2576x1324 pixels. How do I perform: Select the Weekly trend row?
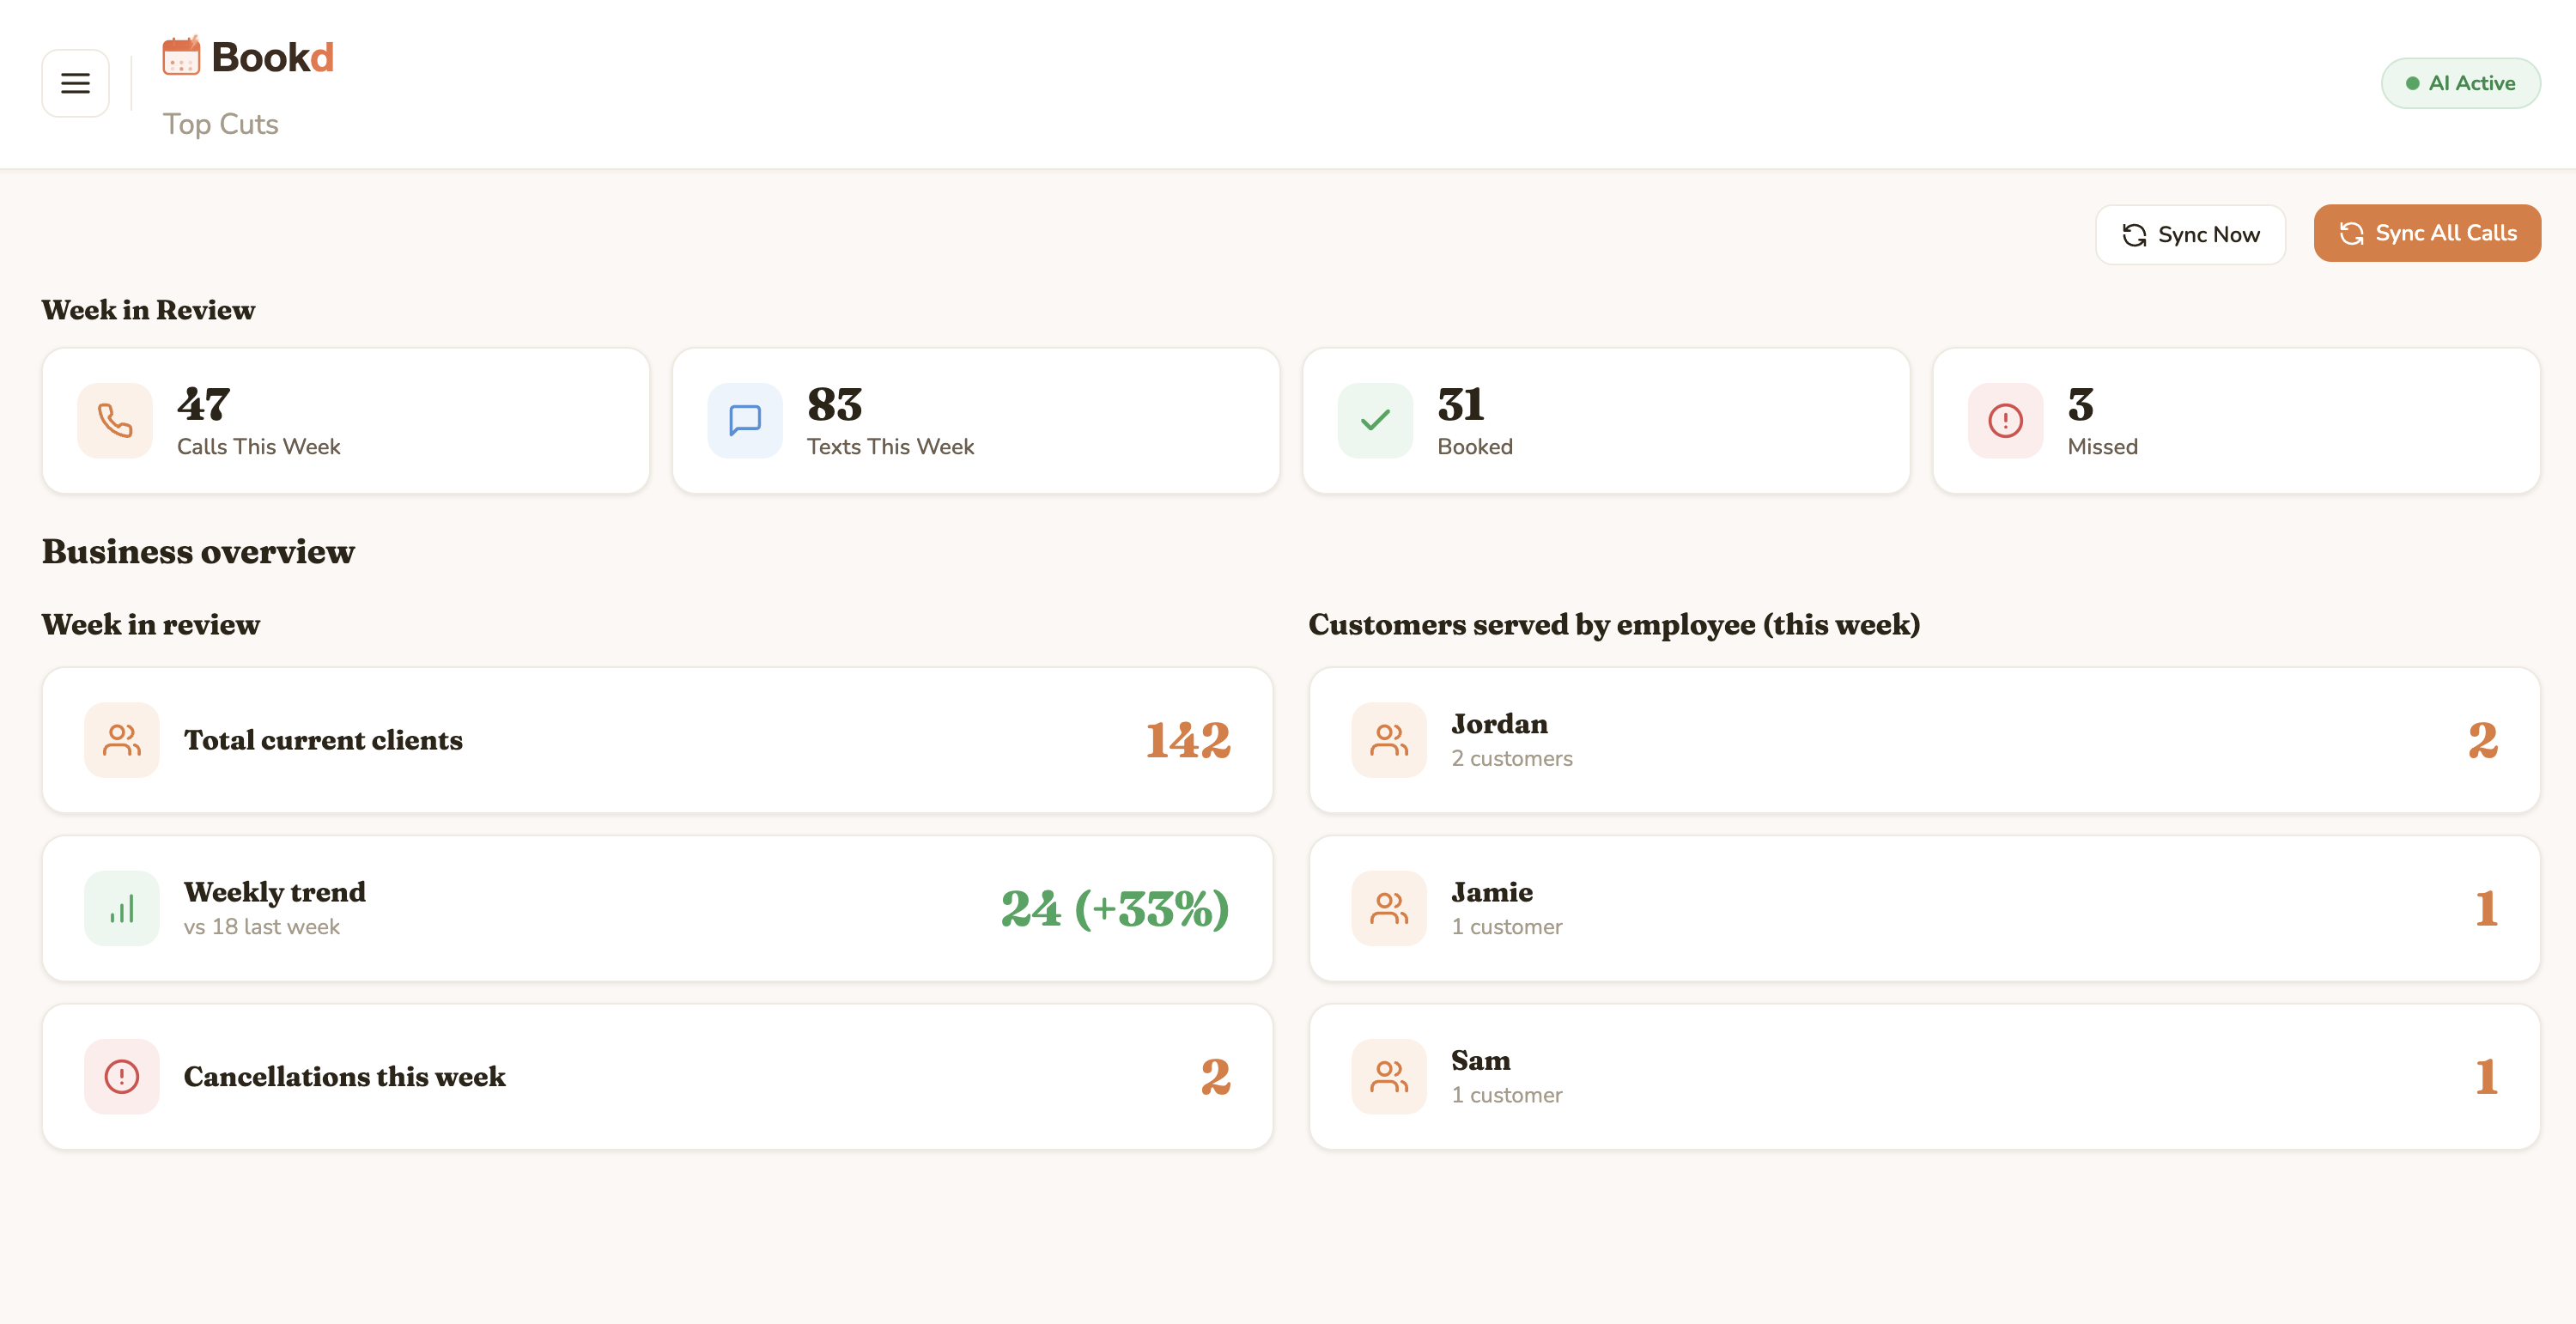657,909
